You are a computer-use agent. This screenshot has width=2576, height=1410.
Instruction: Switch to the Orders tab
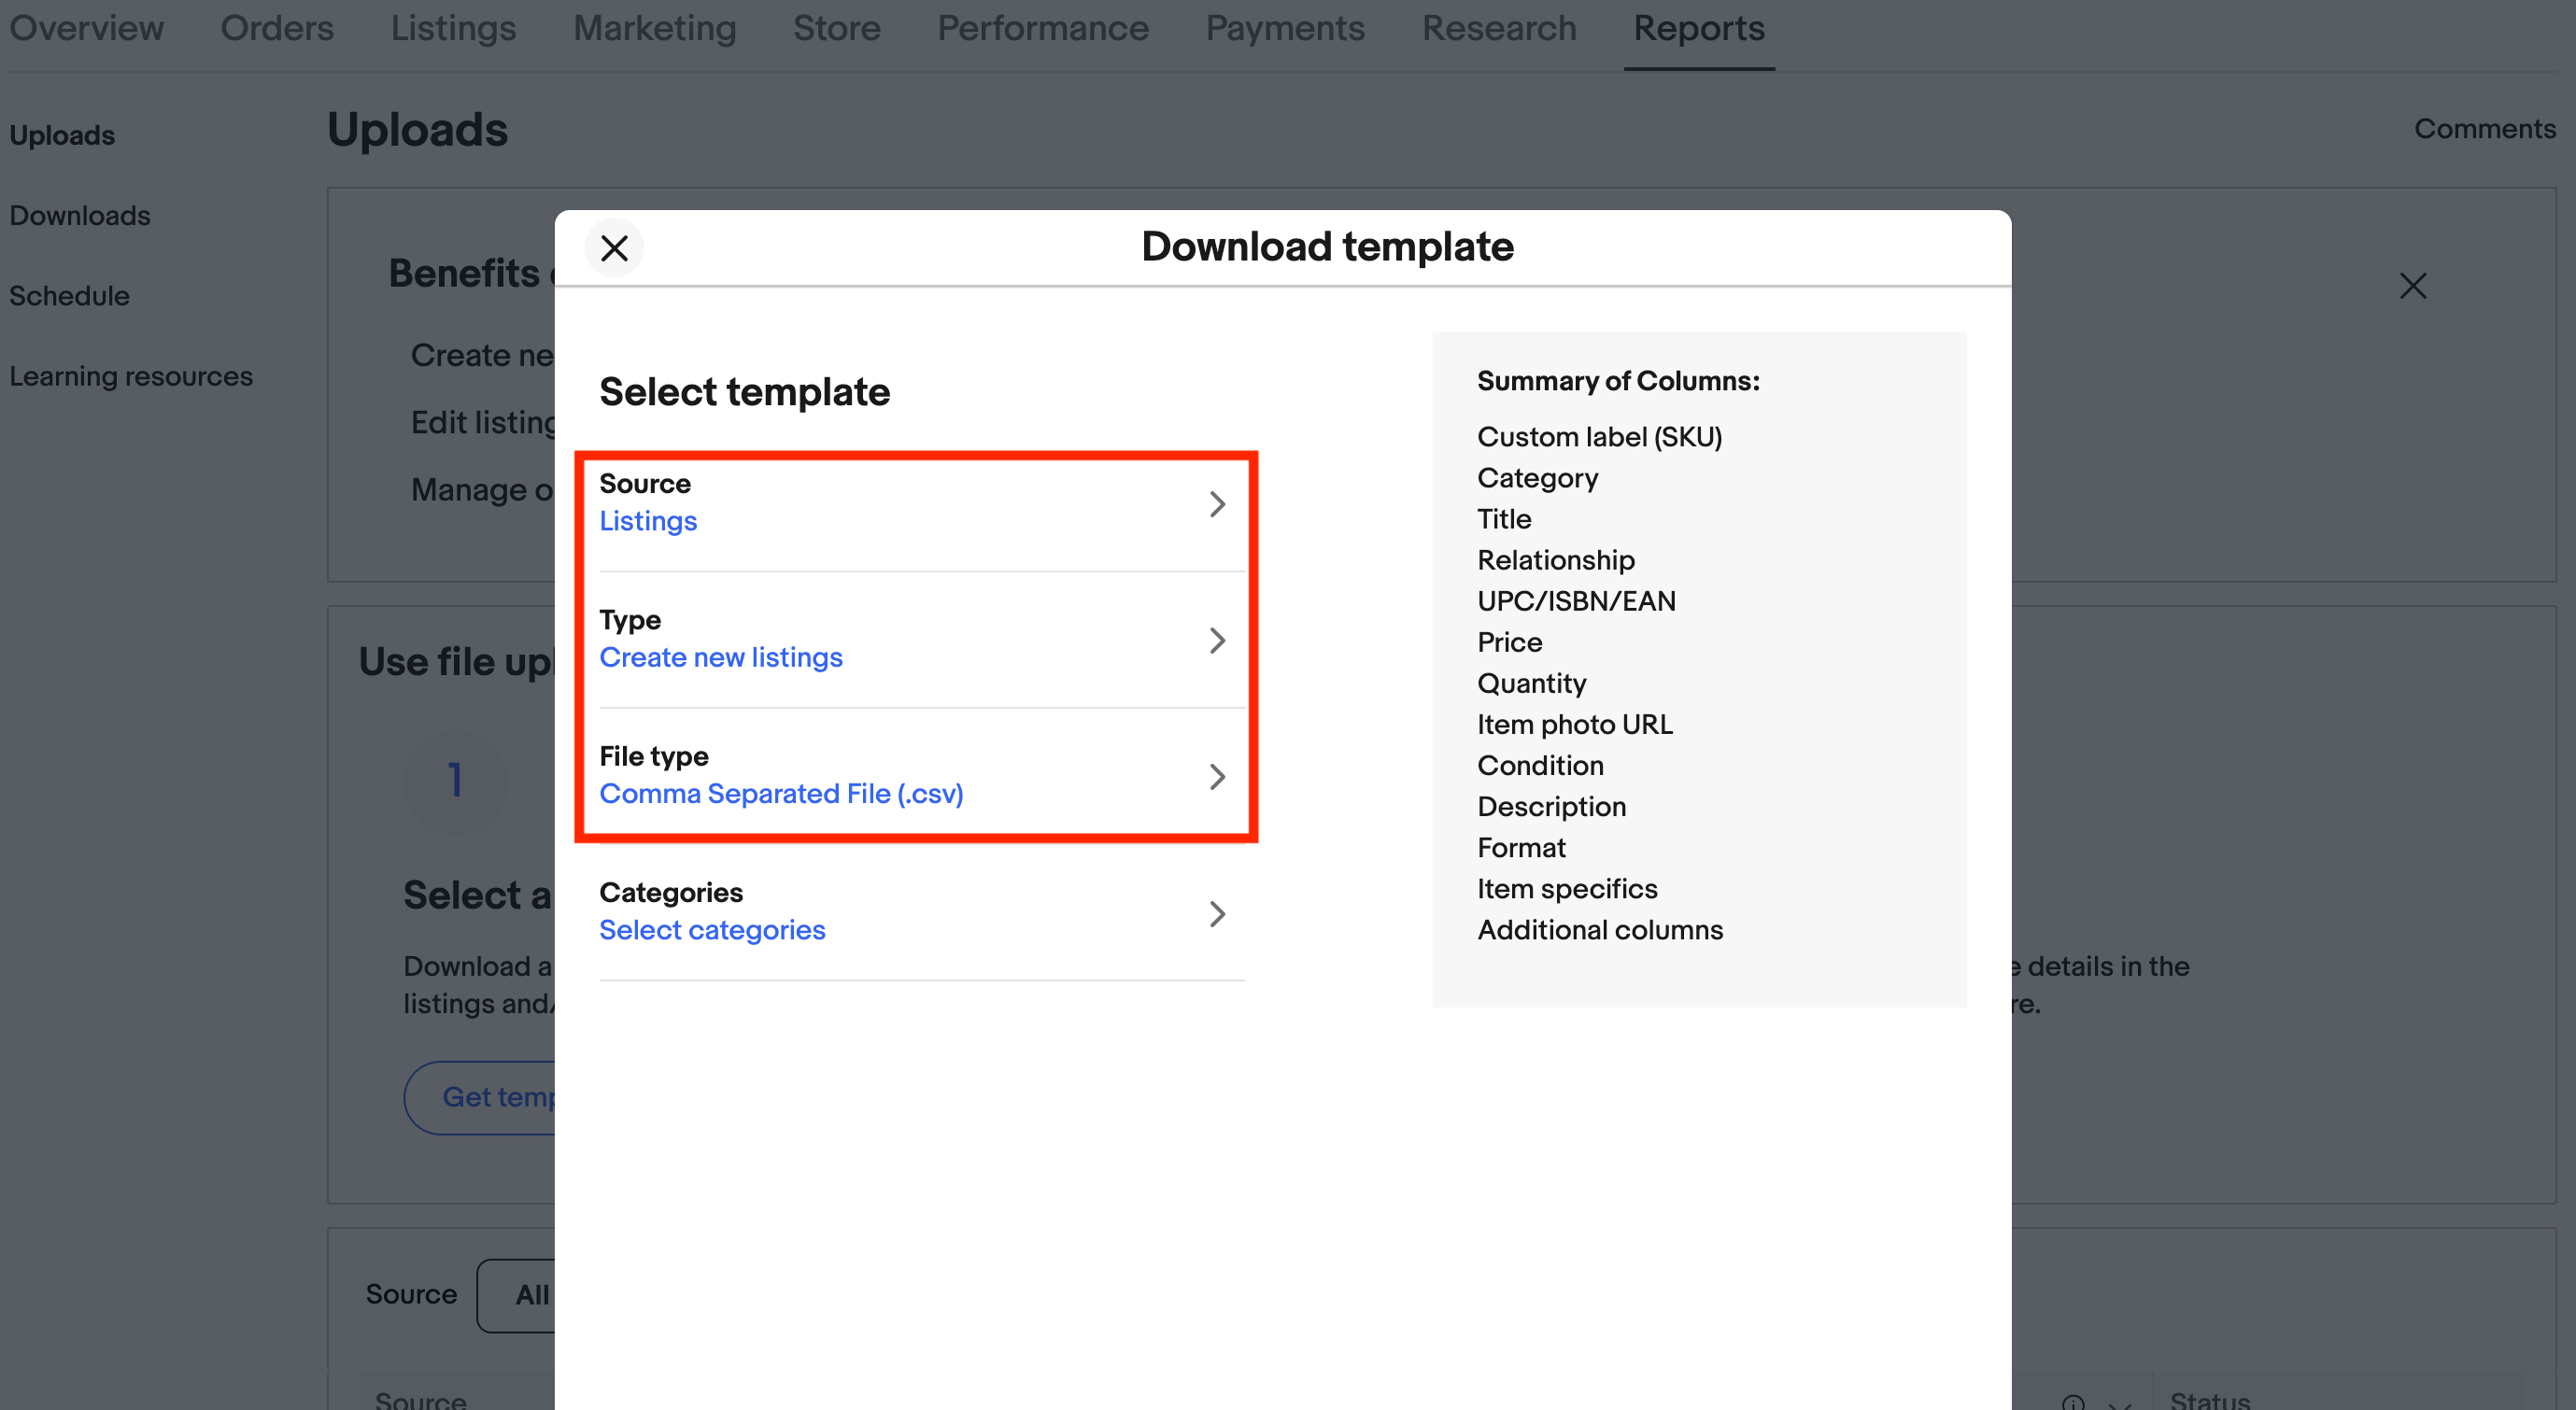coord(277,28)
